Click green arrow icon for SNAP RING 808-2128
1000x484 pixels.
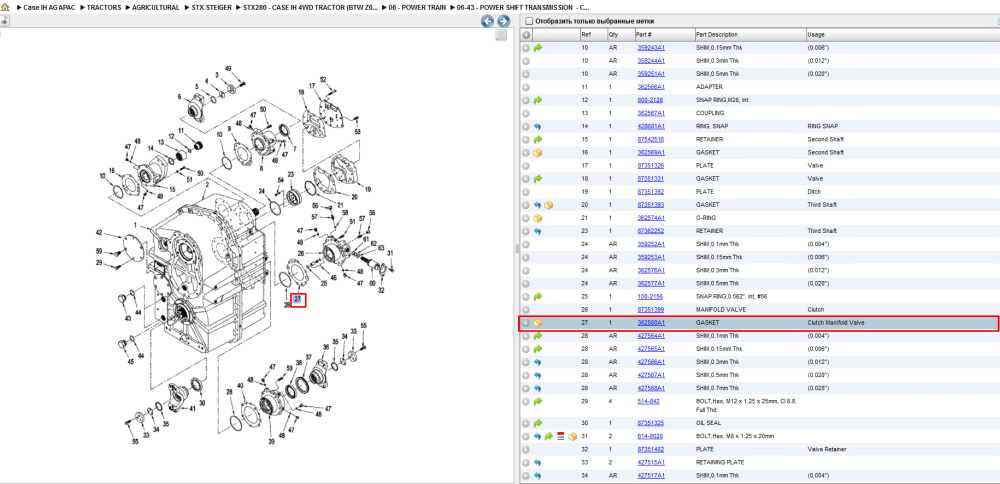click(538, 100)
